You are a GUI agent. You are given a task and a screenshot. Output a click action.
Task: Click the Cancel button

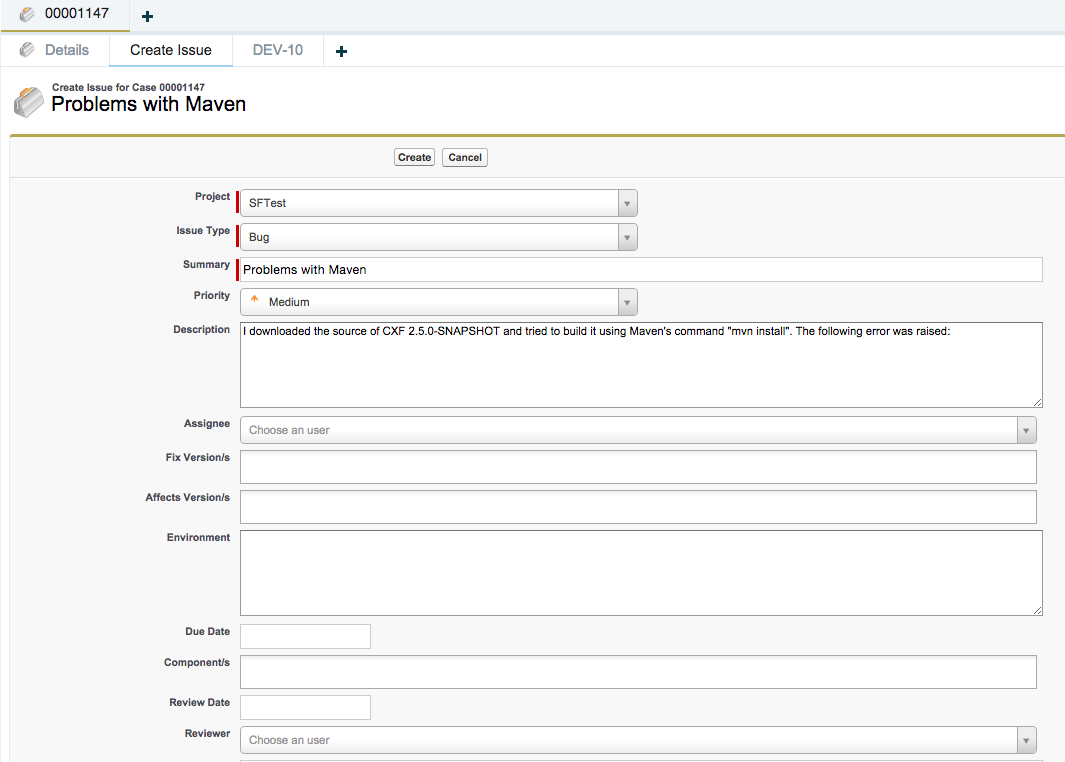click(464, 157)
